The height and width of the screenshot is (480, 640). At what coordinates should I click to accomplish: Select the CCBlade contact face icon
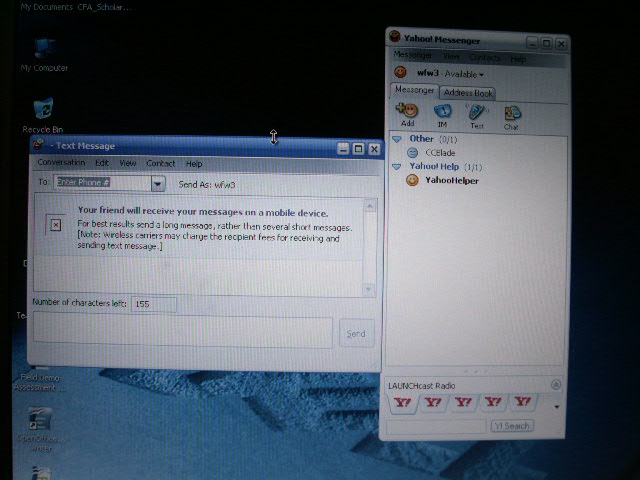(413, 153)
